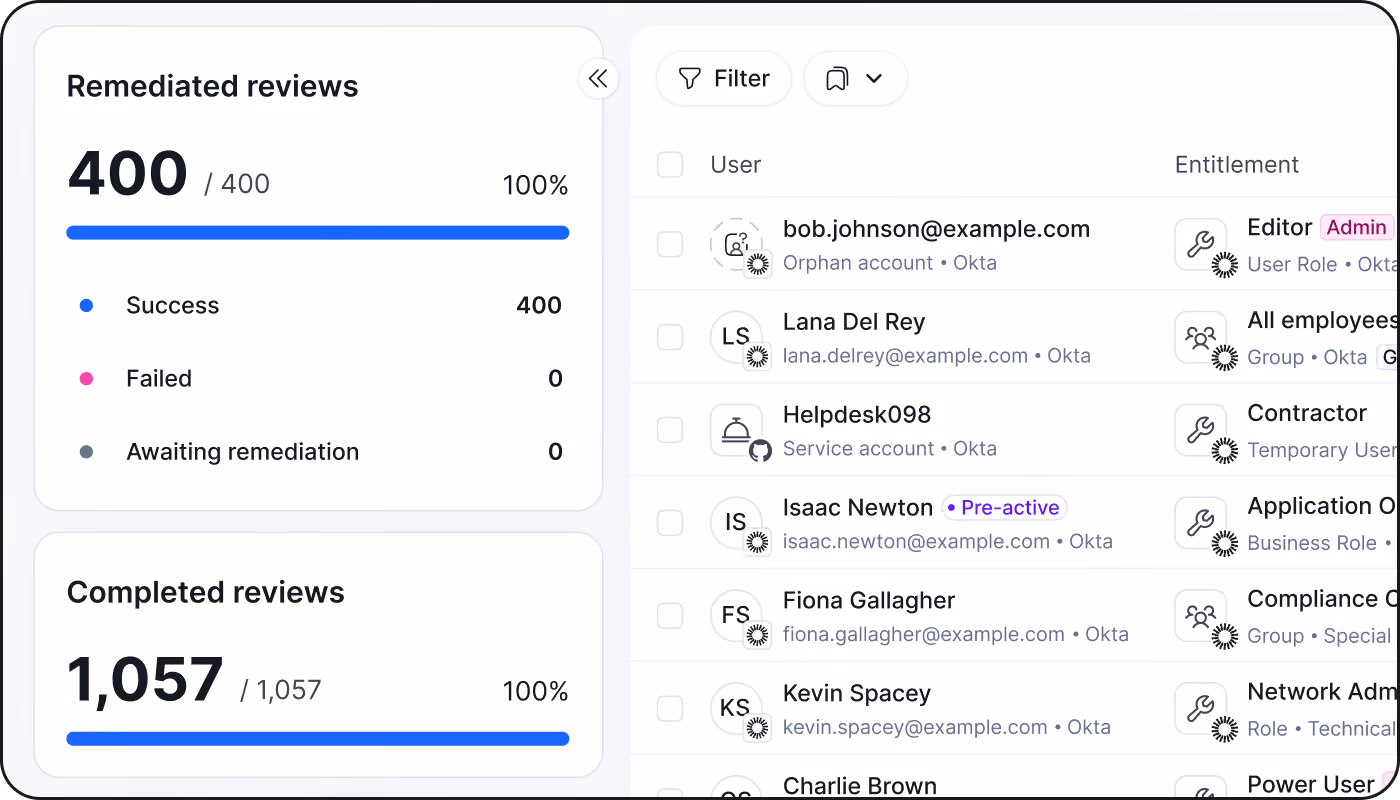This screenshot has width=1400, height=800.
Task: Open the Kevin Spacey user entry
Action: tap(857, 693)
